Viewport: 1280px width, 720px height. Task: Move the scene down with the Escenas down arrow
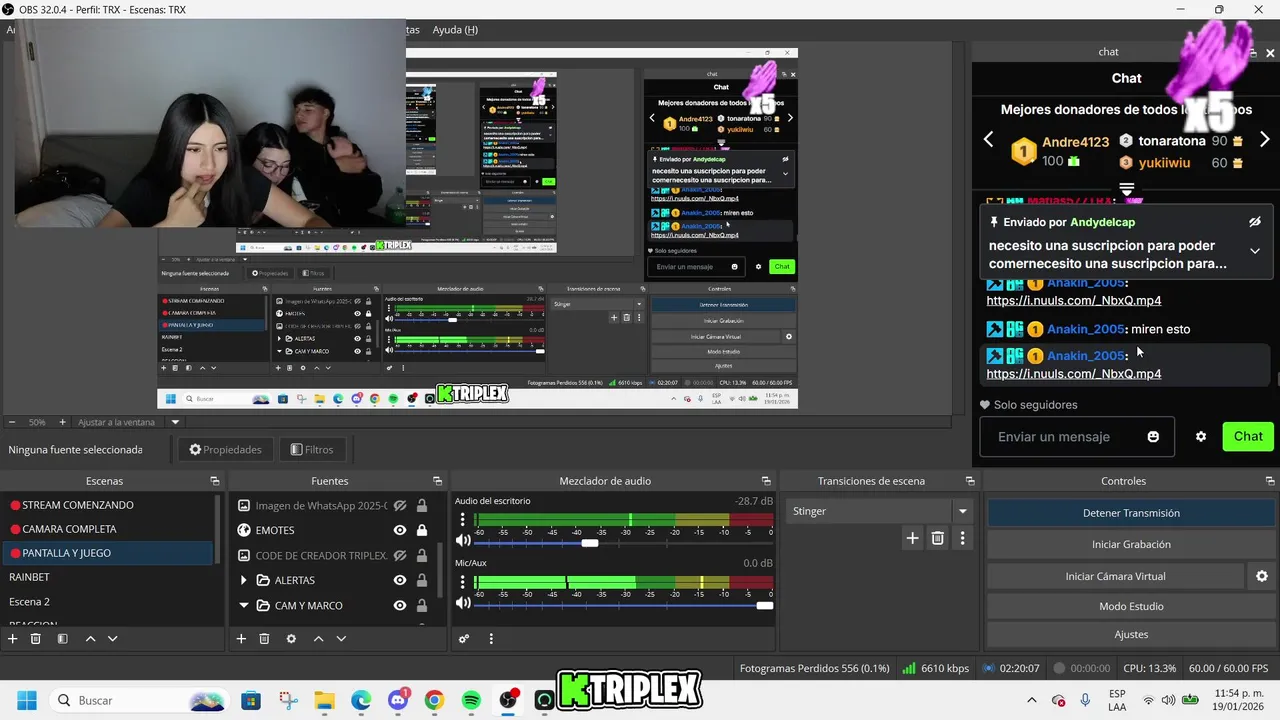point(112,638)
